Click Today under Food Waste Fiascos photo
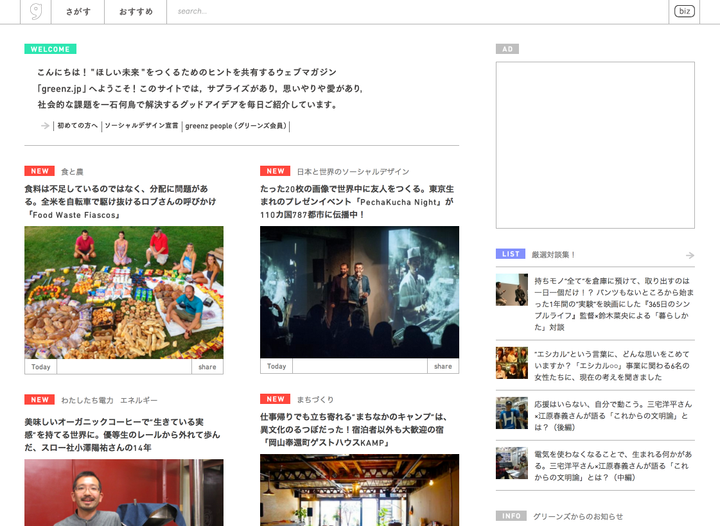This screenshot has height=526, width=720. coord(40,367)
